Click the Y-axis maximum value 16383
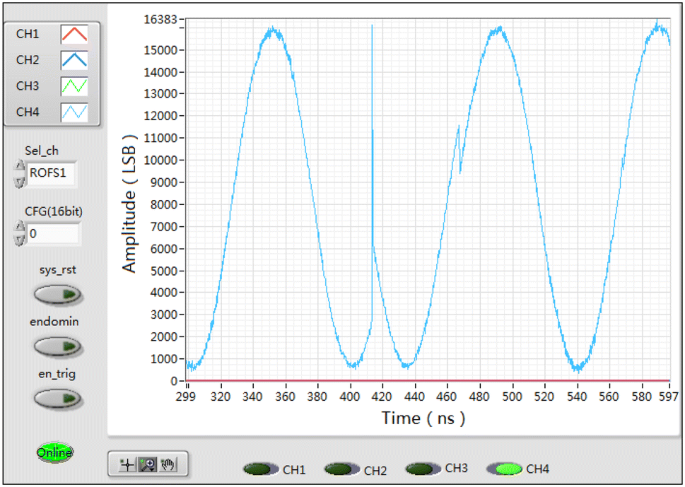 161,20
